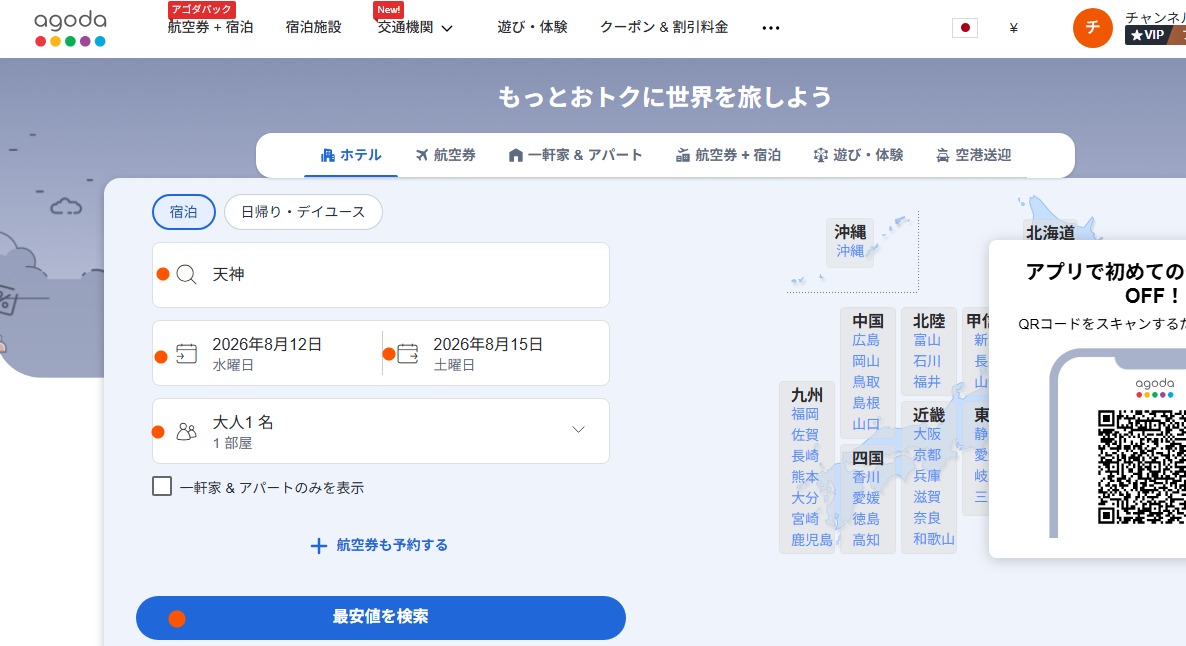
Task: Open the 2026年8月12日 check-in date picker
Action: (x=267, y=353)
